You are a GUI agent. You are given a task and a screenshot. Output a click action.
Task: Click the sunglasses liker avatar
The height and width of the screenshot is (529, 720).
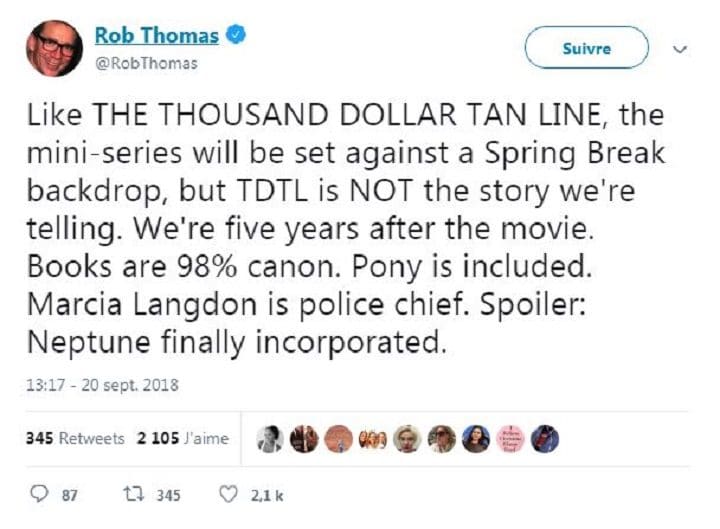tap(441, 438)
